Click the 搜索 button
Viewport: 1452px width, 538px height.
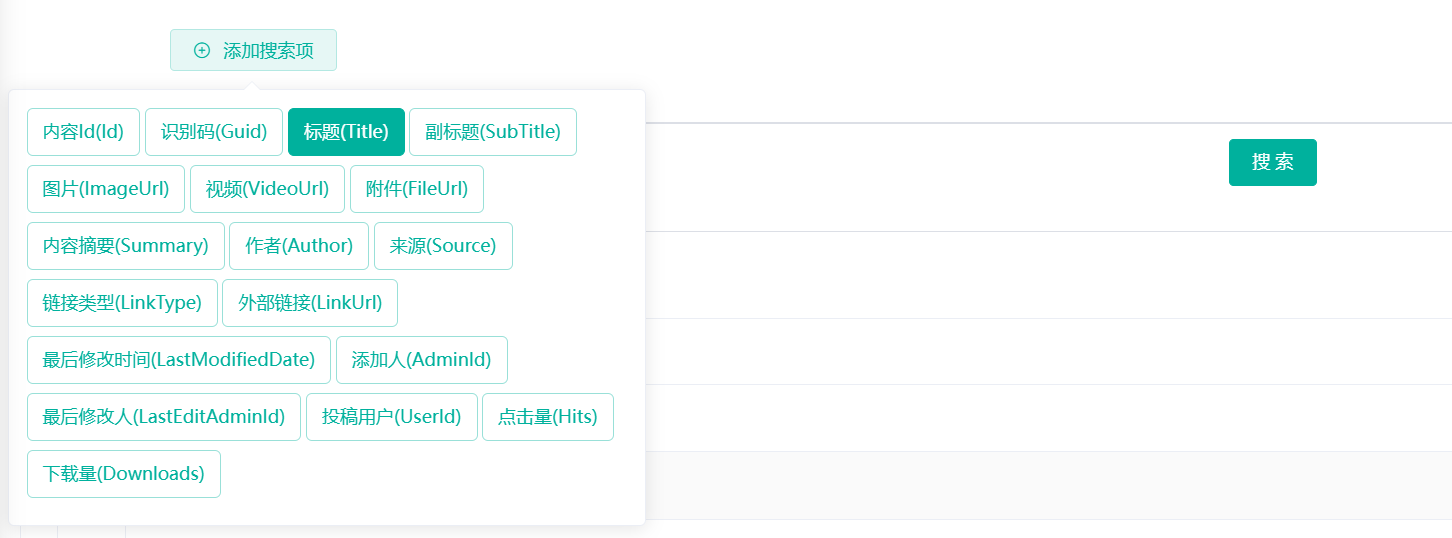click(x=1272, y=162)
